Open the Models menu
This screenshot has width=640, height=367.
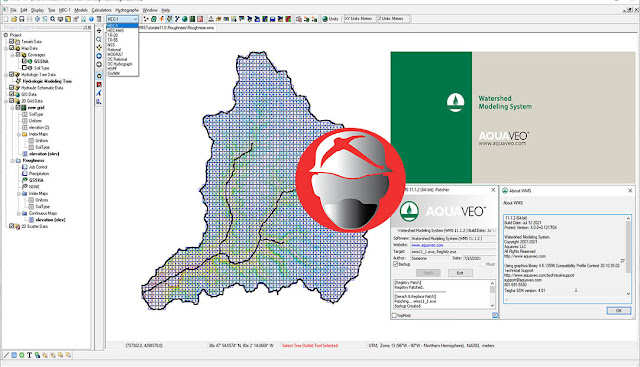pyautogui.click(x=81, y=10)
